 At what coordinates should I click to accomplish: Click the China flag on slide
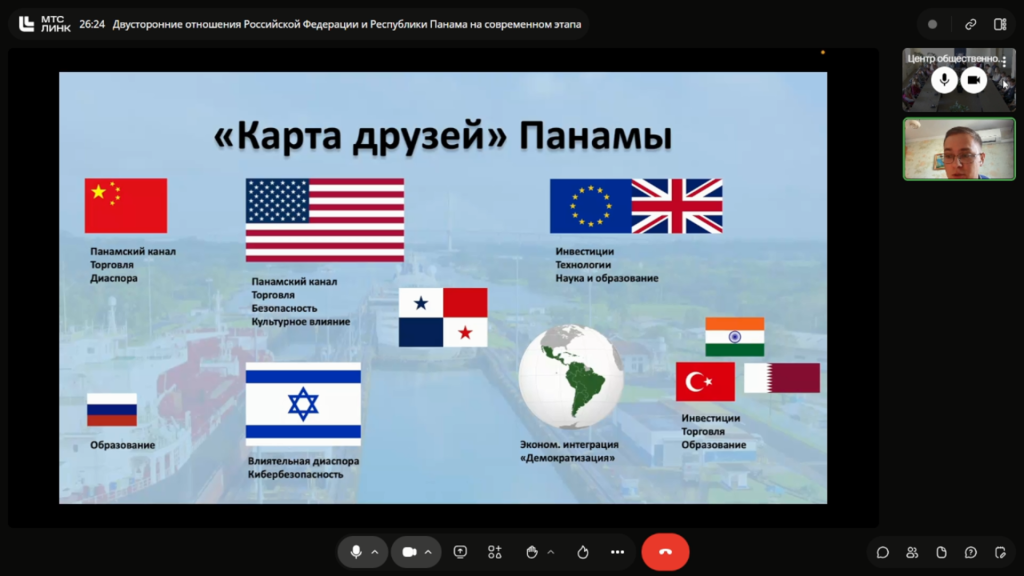[x=126, y=206]
